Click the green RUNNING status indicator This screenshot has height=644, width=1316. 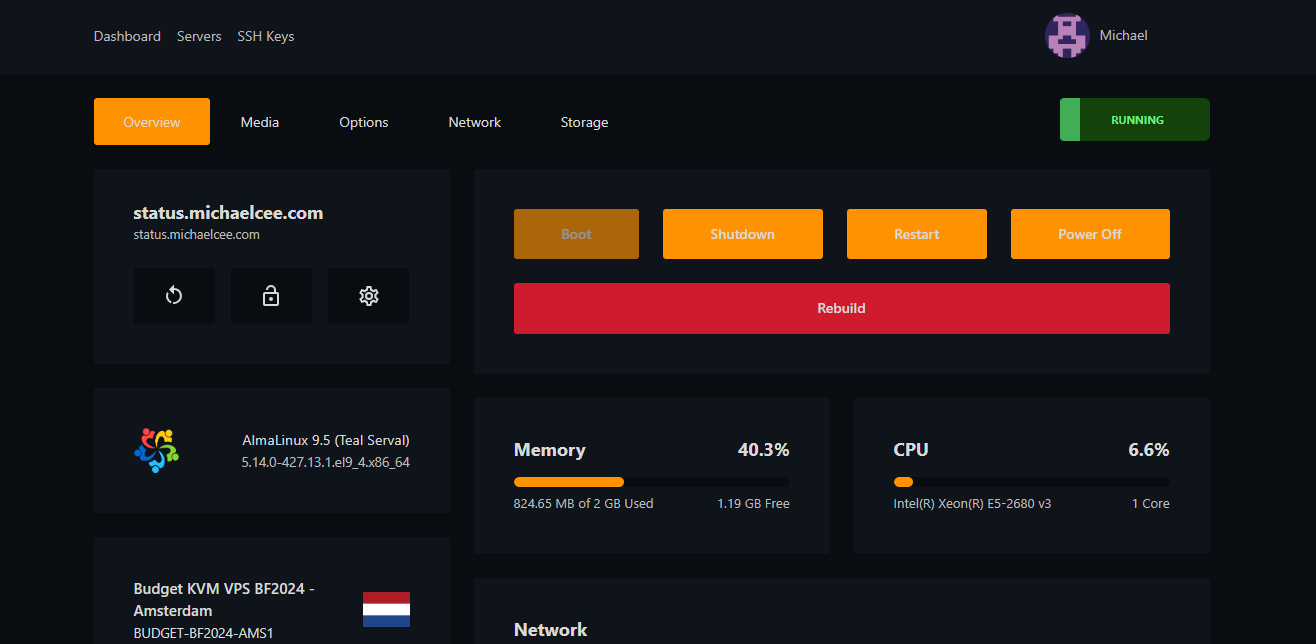click(x=1134, y=120)
